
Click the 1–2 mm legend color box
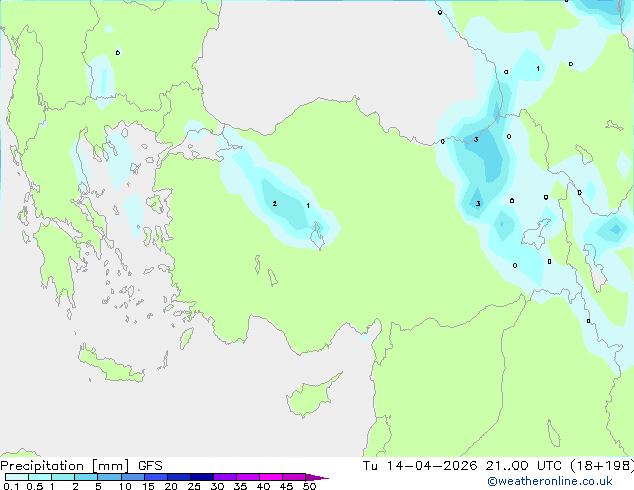[x=63, y=477]
